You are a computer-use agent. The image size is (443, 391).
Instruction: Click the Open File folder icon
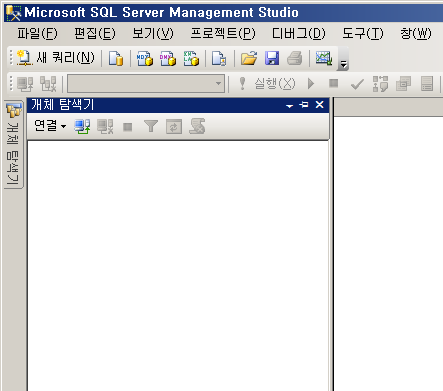click(x=249, y=58)
